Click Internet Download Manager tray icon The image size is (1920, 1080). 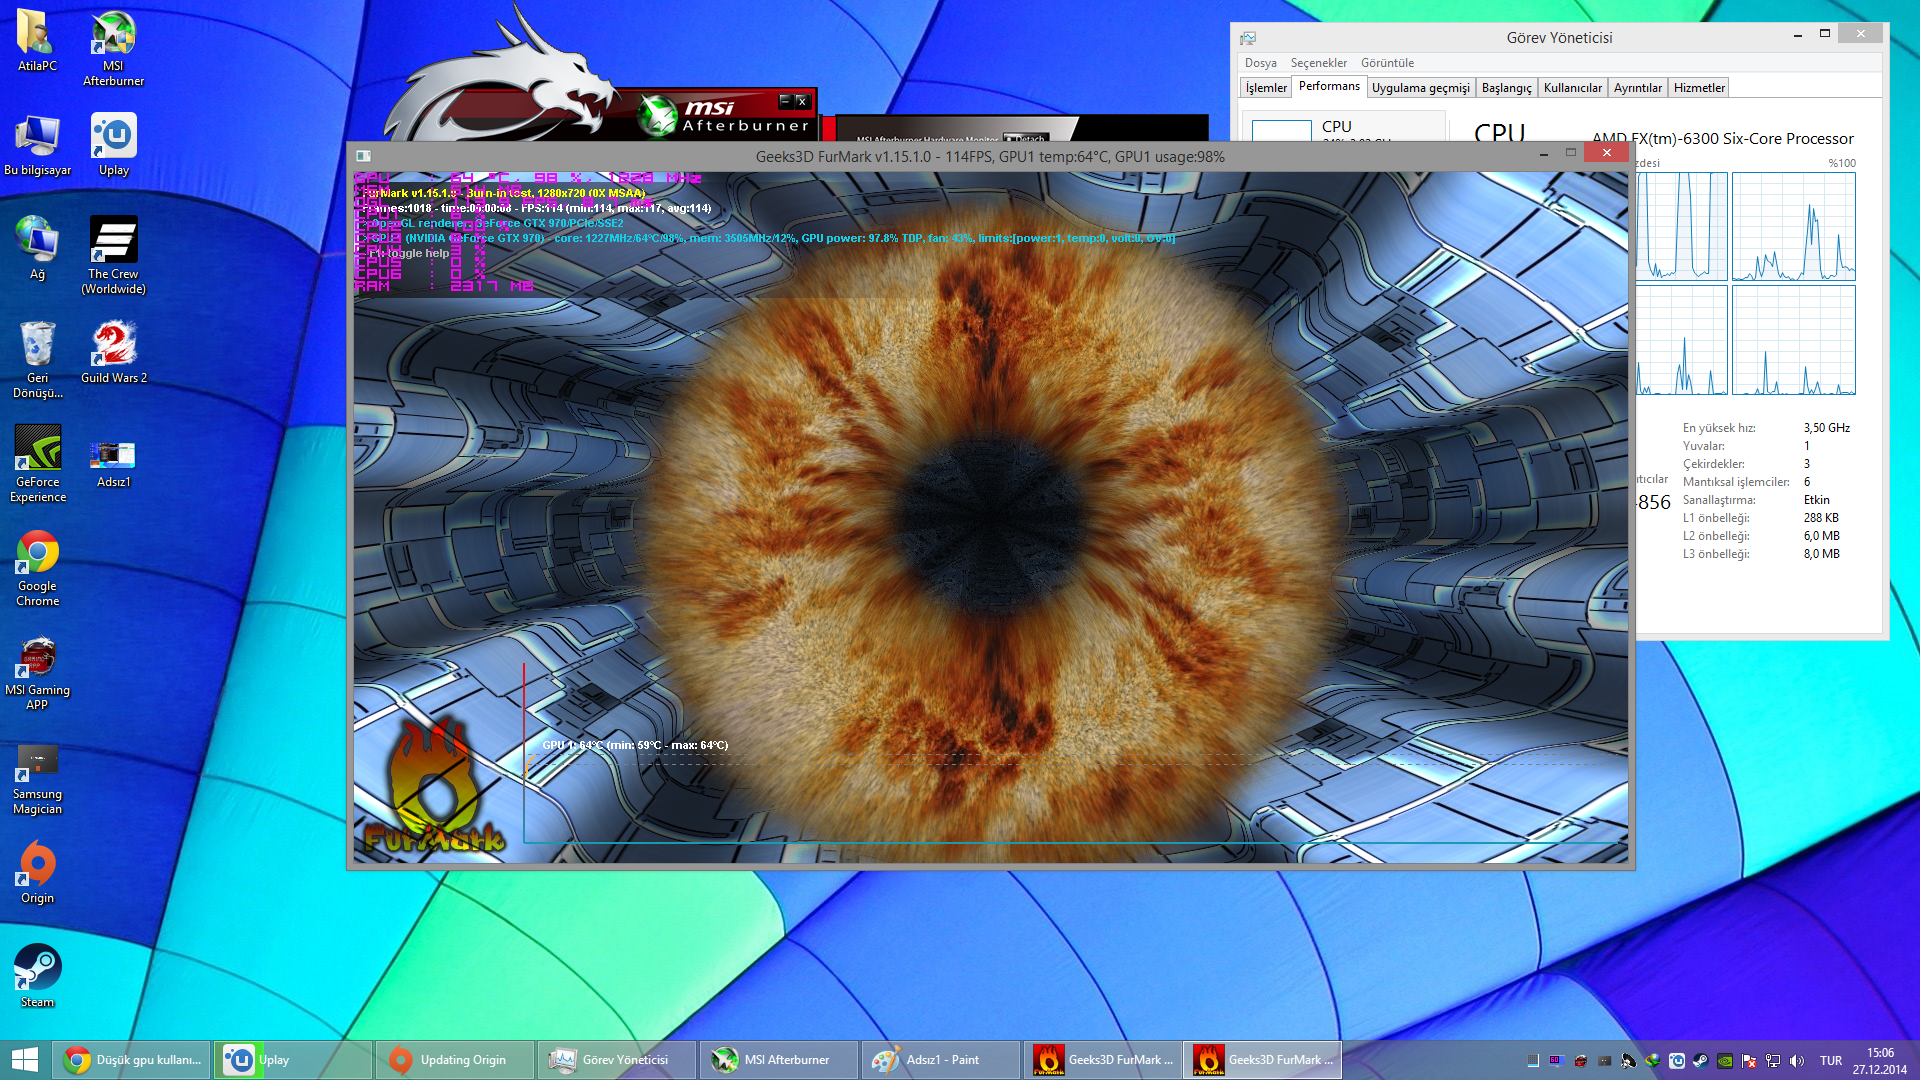(1653, 1061)
